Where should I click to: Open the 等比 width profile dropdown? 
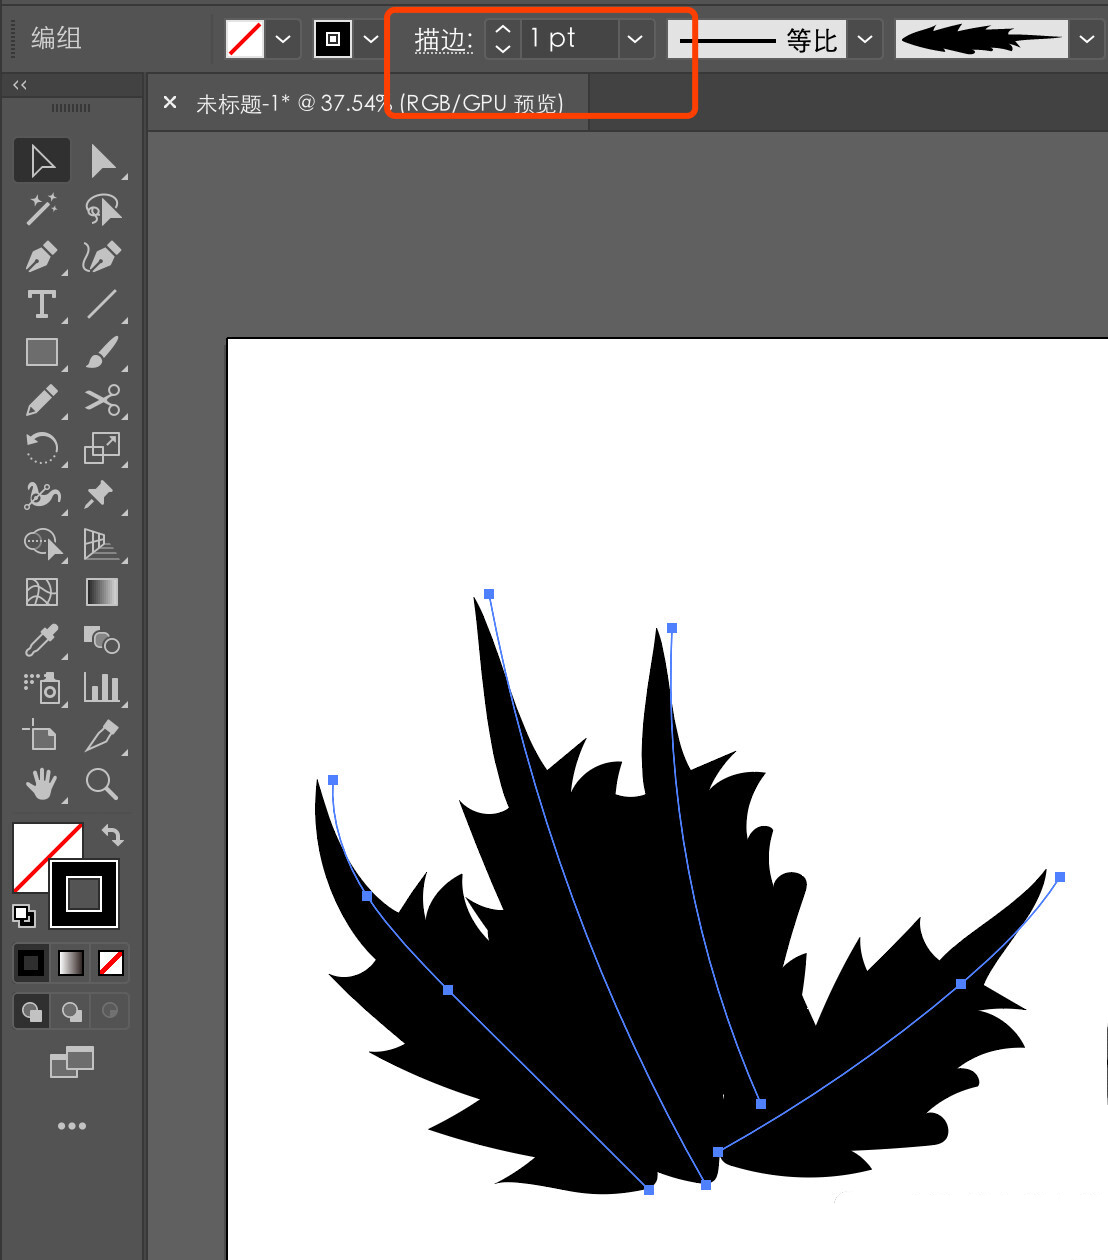(x=865, y=40)
